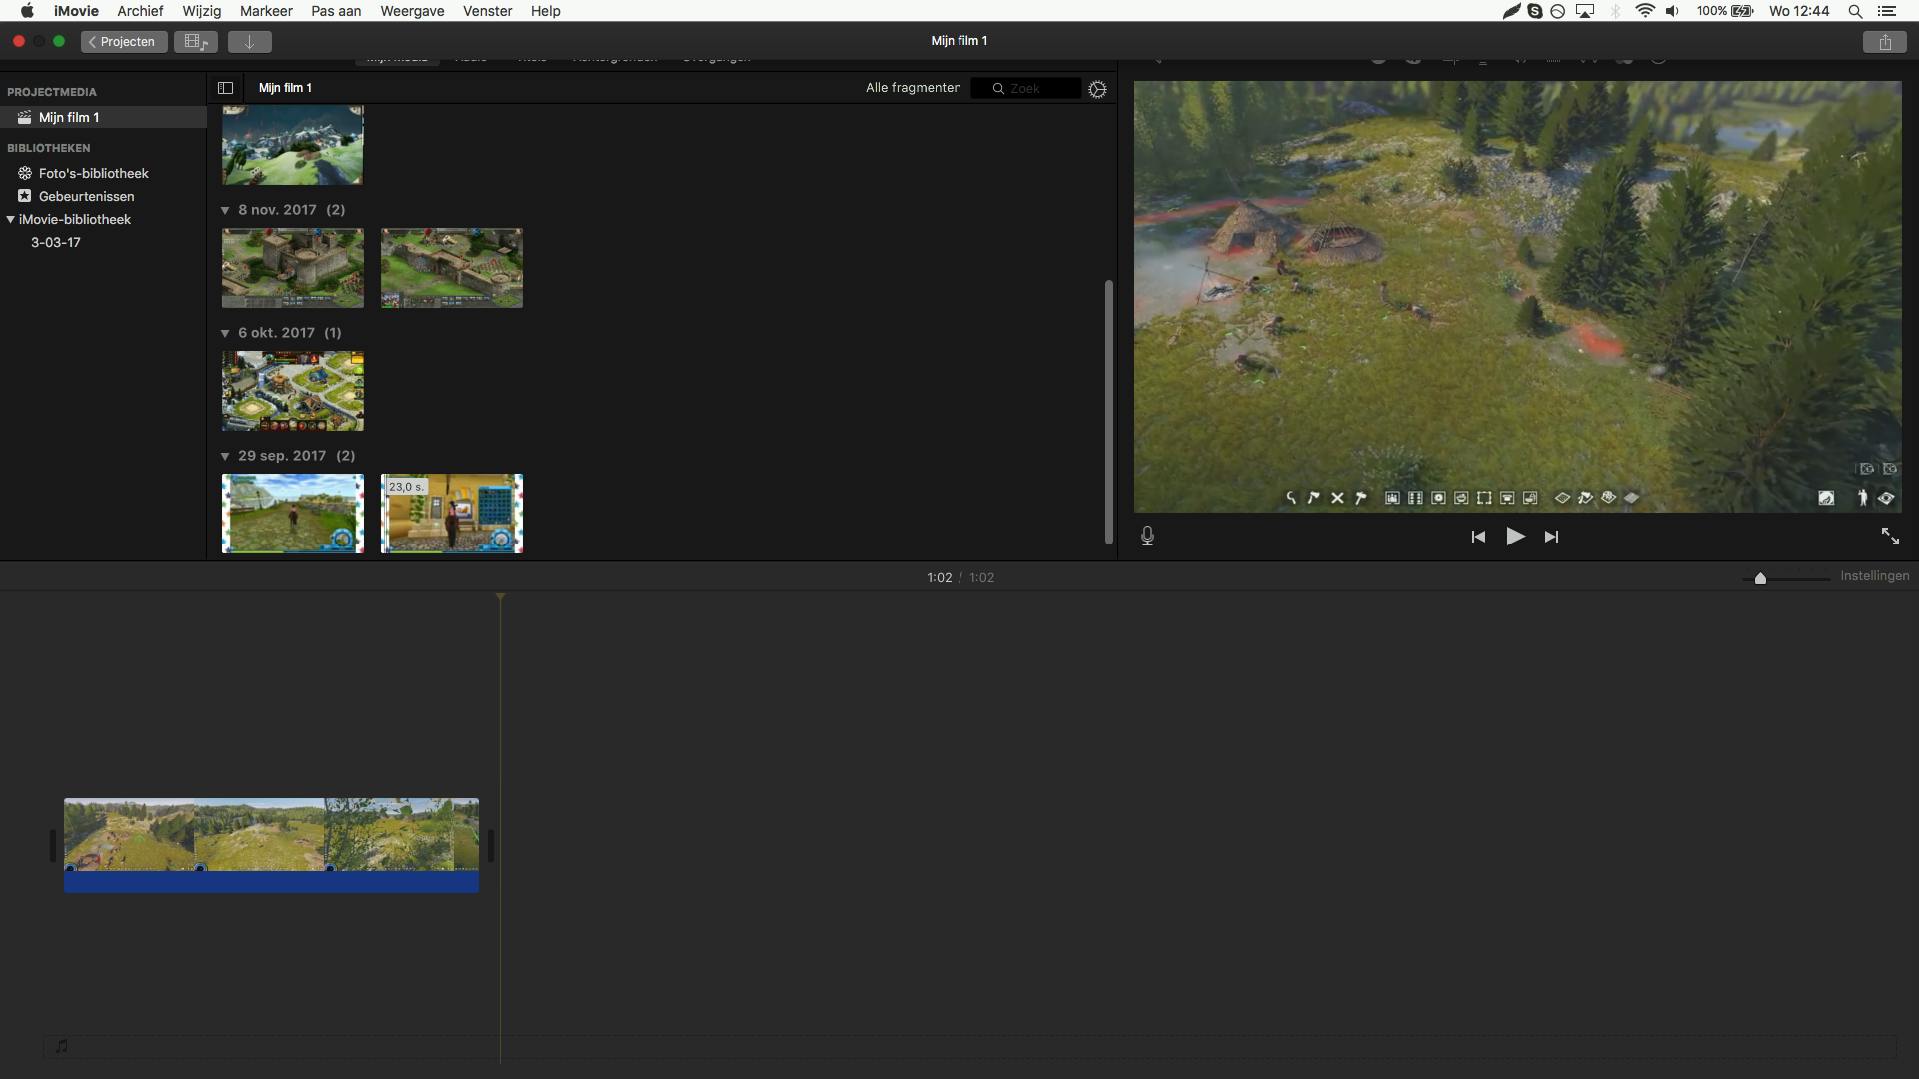Open the Alle fragmenten filter dropdown
The height and width of the screenshot is (1079, 1919).
pyautogui.click(x=913, y=88)
